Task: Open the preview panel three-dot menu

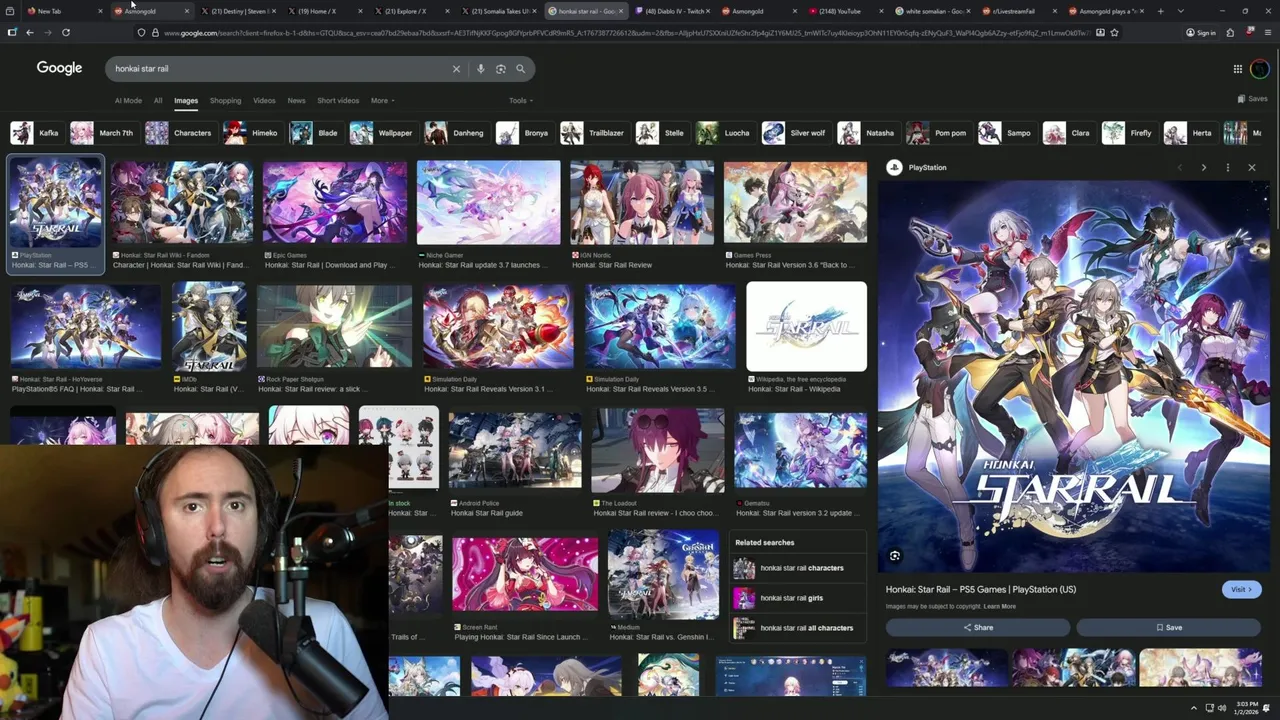Action: click(x=1227, y=167)
